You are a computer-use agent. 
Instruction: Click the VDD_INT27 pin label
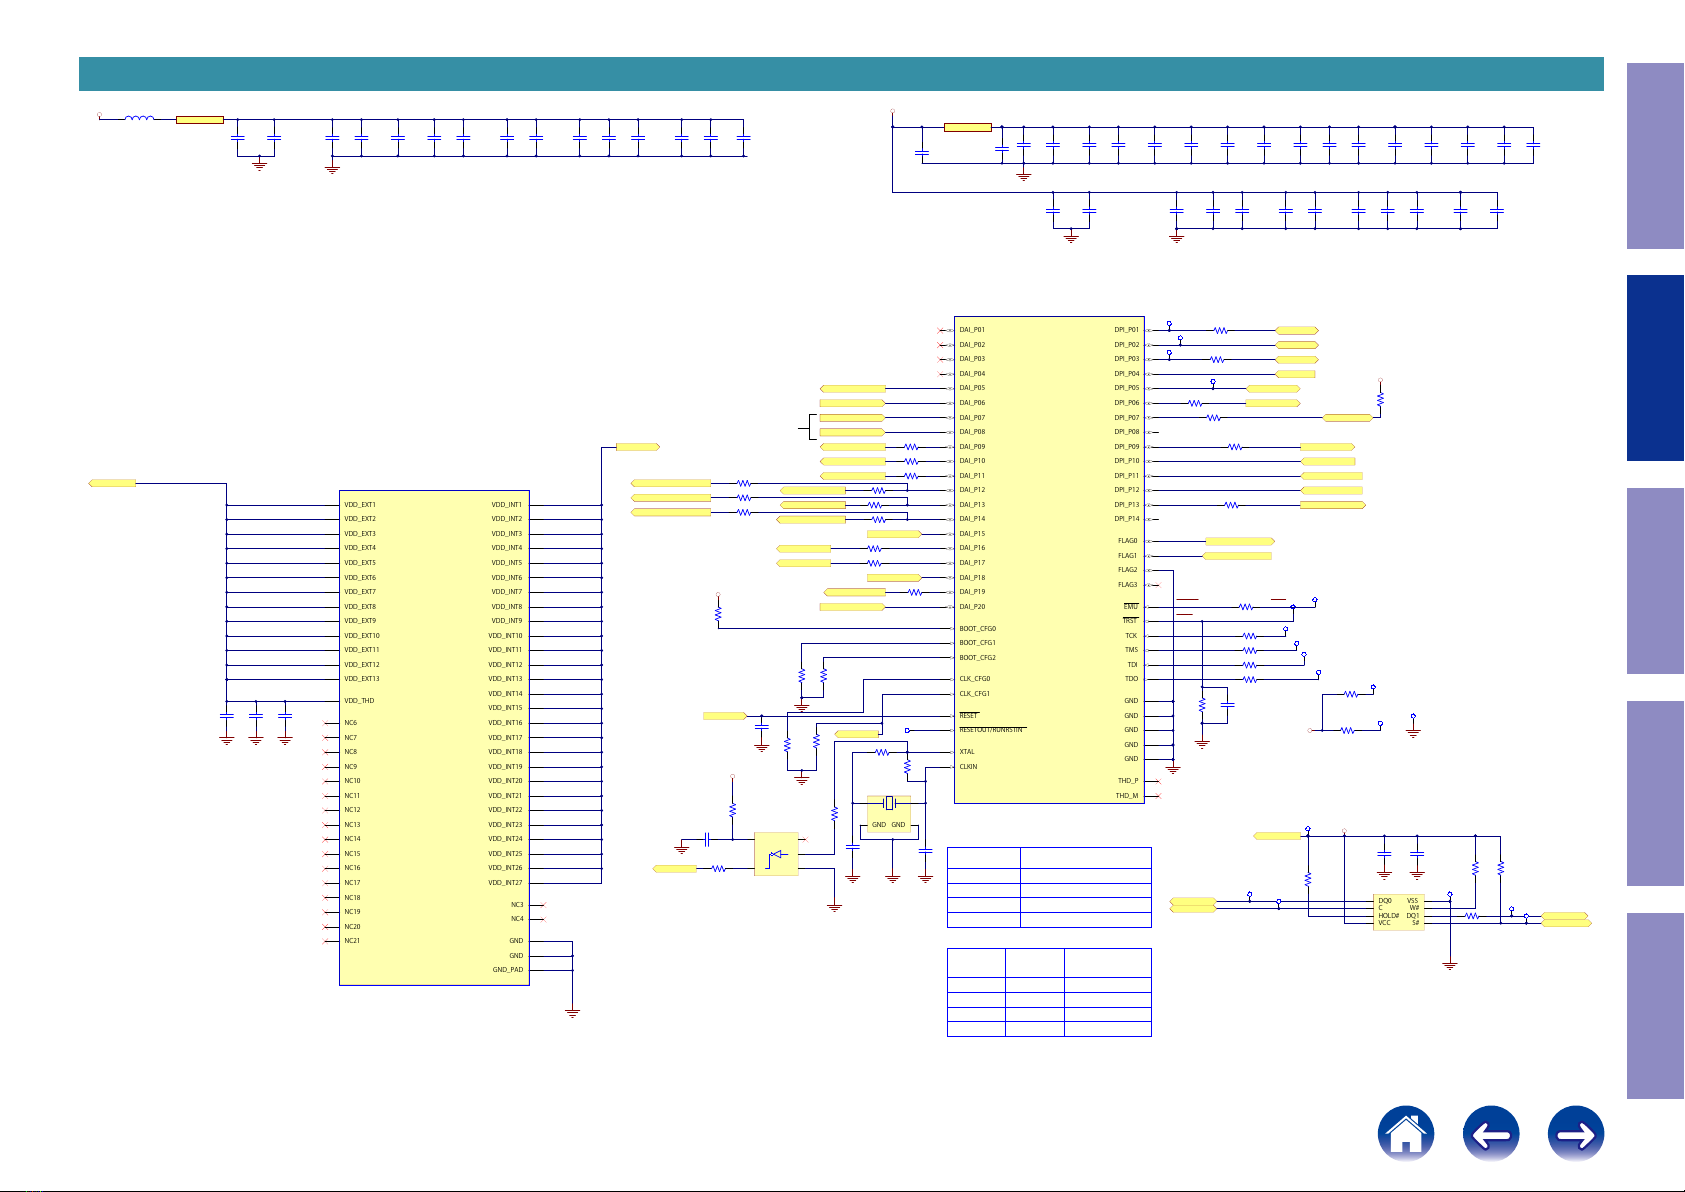point(505,883)
